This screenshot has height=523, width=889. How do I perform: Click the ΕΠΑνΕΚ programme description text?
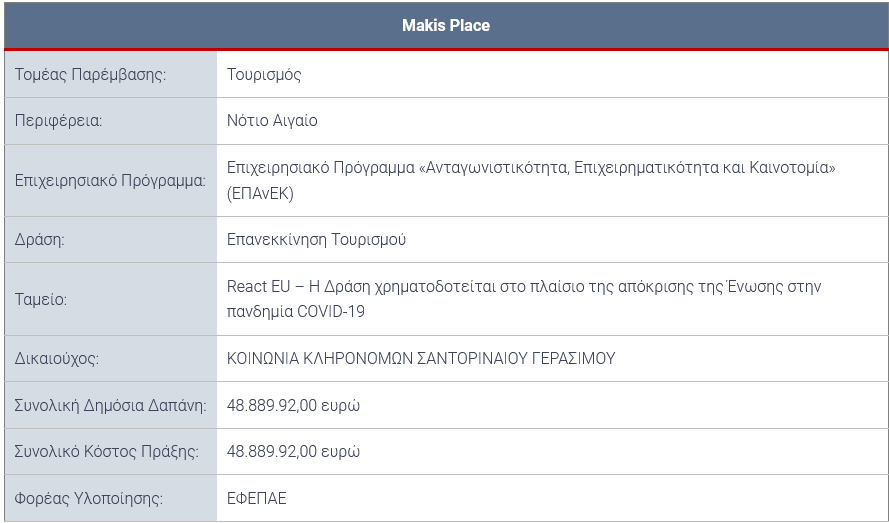point(531,180)
